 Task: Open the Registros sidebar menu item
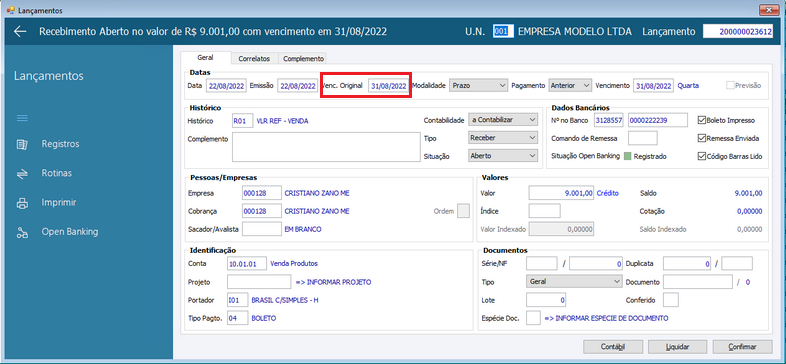click(x=60, y=144)
